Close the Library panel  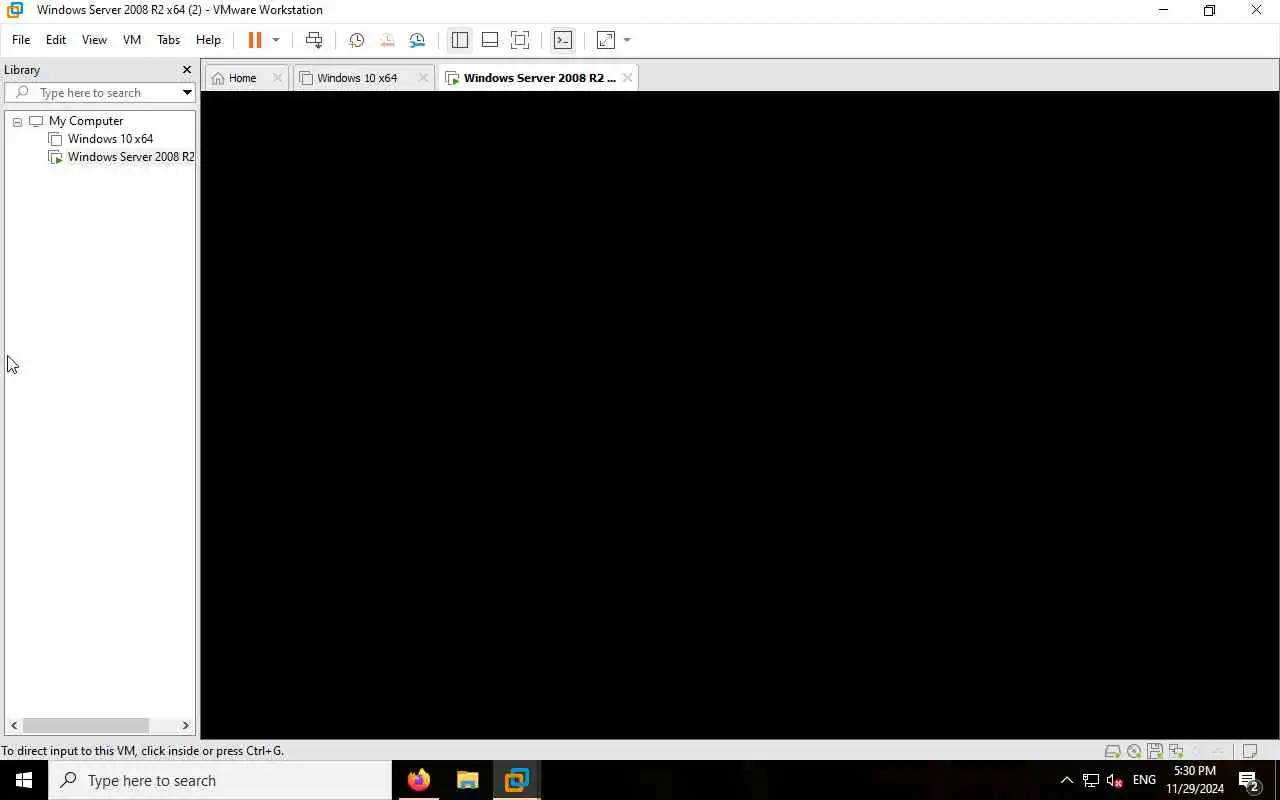click(186, 70)
